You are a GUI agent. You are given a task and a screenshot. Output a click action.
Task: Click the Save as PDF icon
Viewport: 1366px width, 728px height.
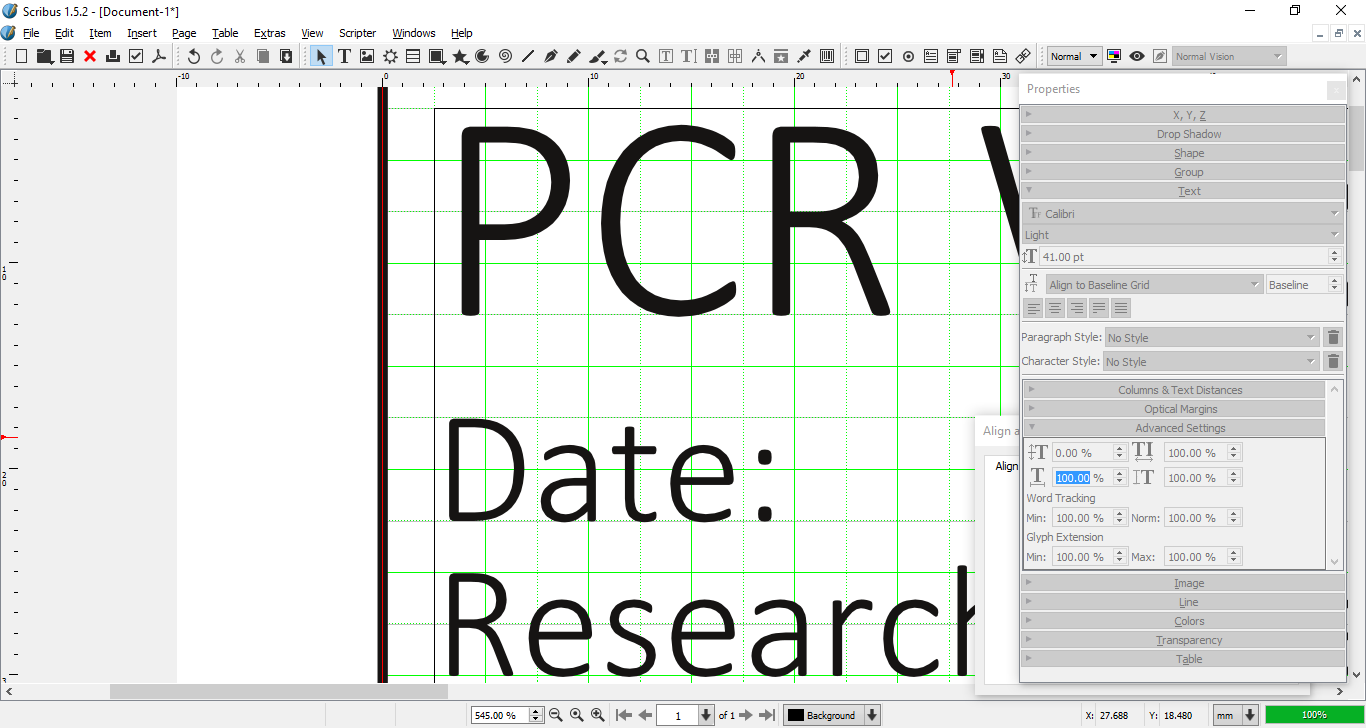[159, 57]
